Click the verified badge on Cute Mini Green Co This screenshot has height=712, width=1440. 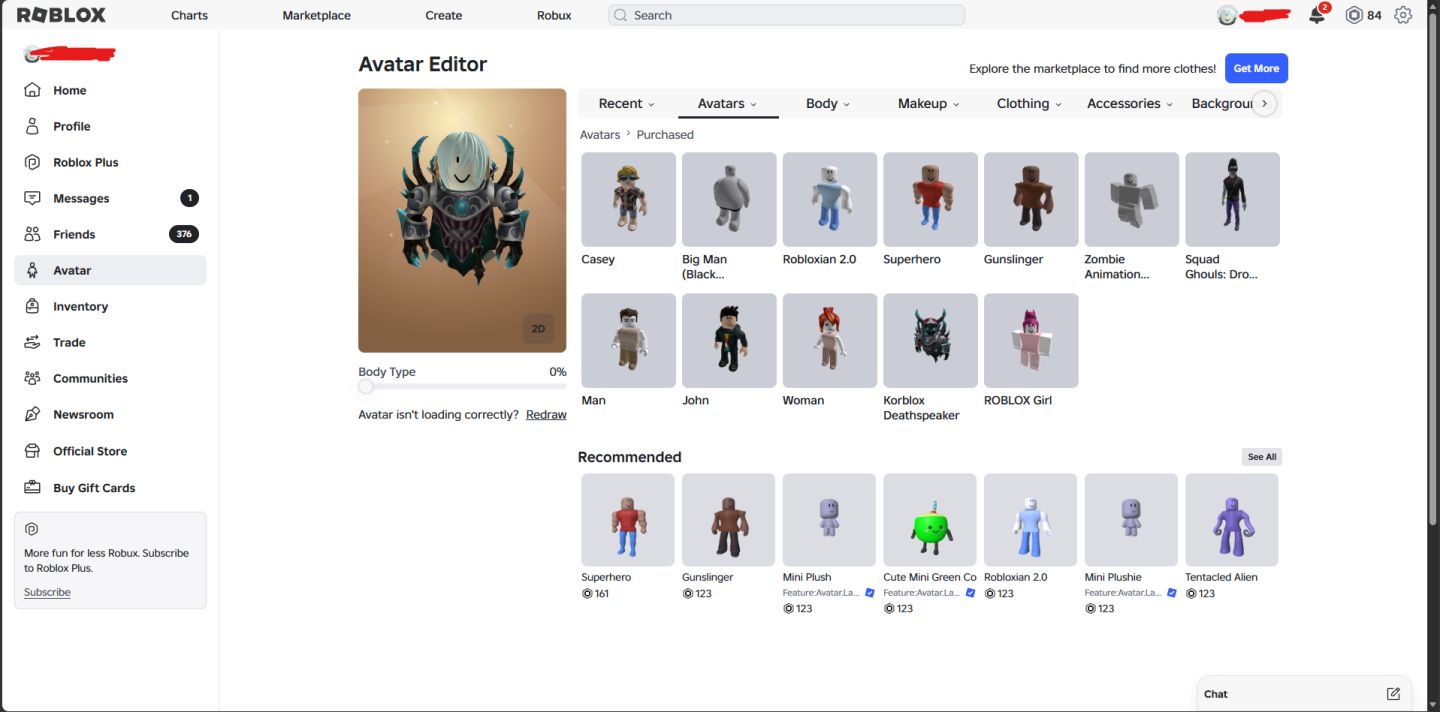pos(970,593)
